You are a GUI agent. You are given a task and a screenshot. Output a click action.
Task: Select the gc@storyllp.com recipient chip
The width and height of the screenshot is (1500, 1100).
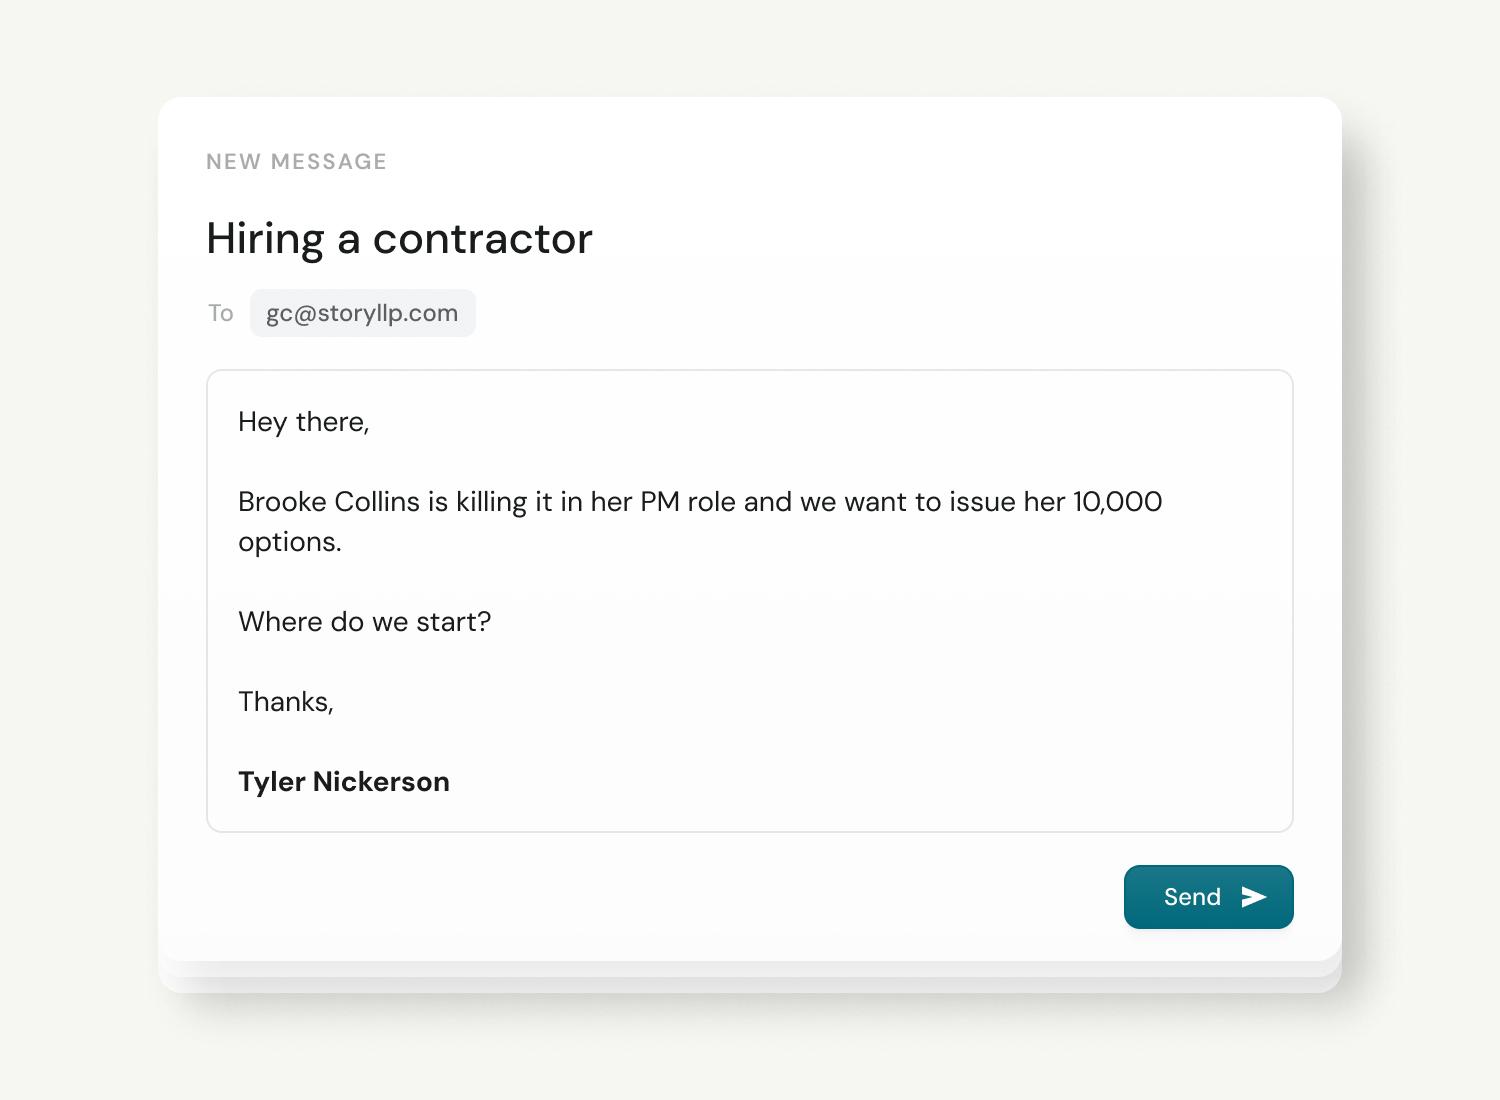pyautogui.click(x=362, y=313)
